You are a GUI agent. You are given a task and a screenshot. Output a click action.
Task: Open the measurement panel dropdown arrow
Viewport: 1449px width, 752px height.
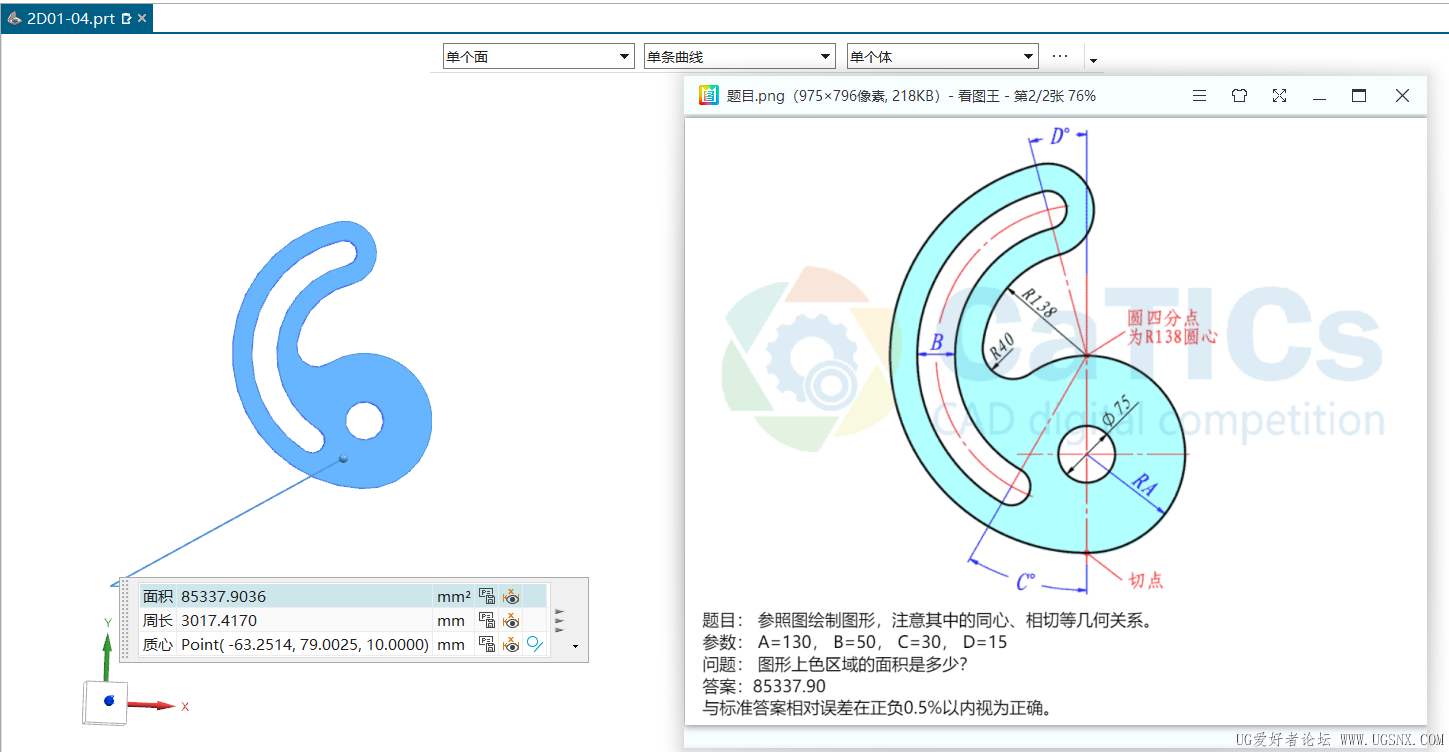(575, 647)
